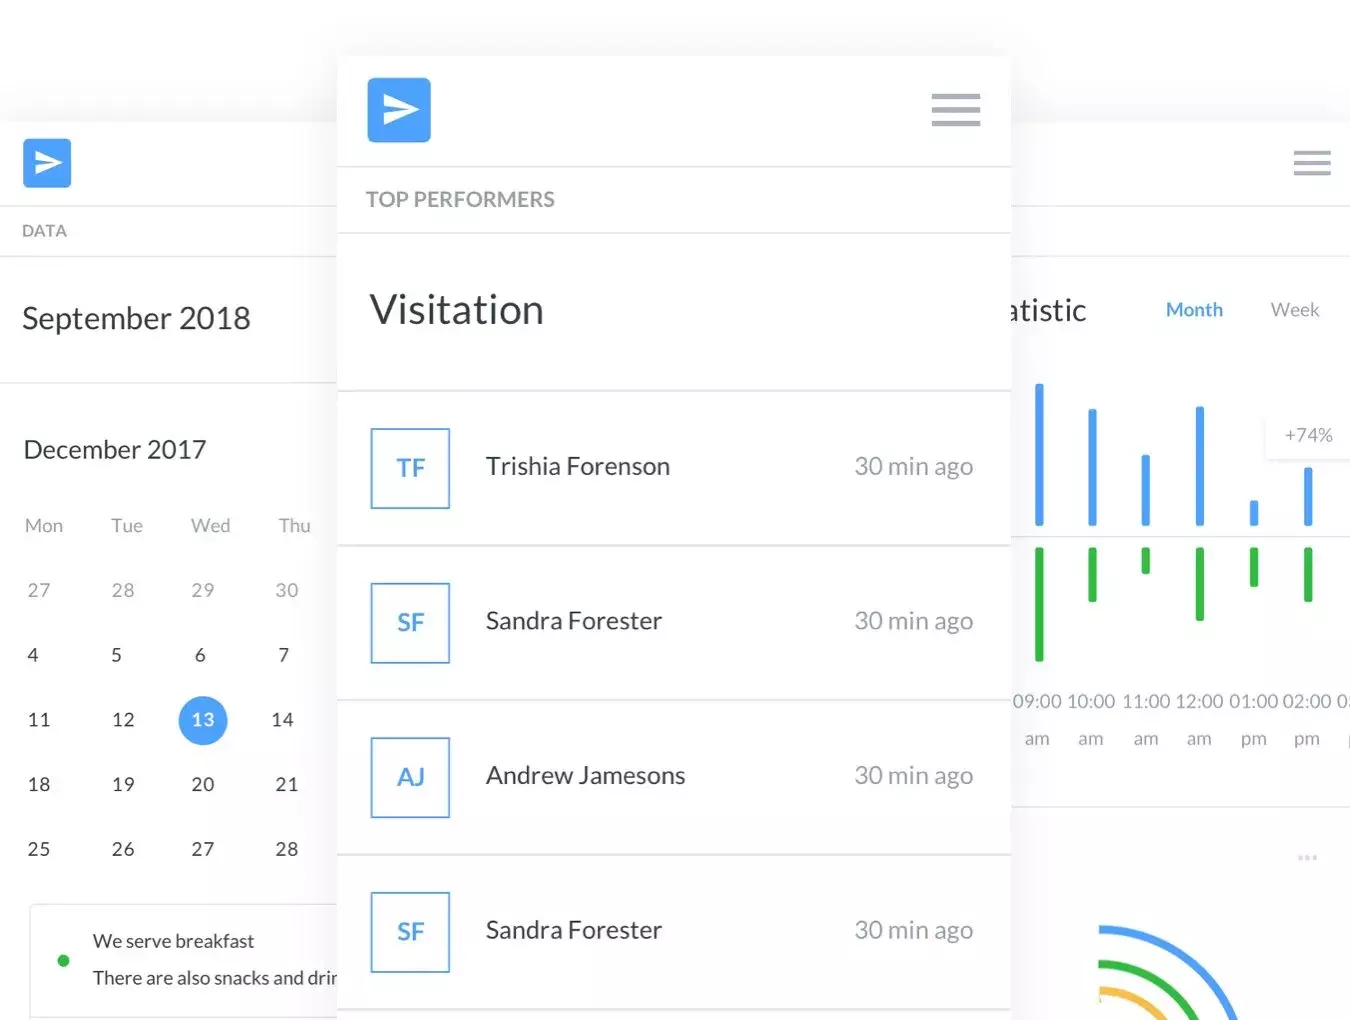This screenshot has height=1020, width=1350.
Task: Open the three-dots menu above the arc chart
Action: (x=1307, y=858)
